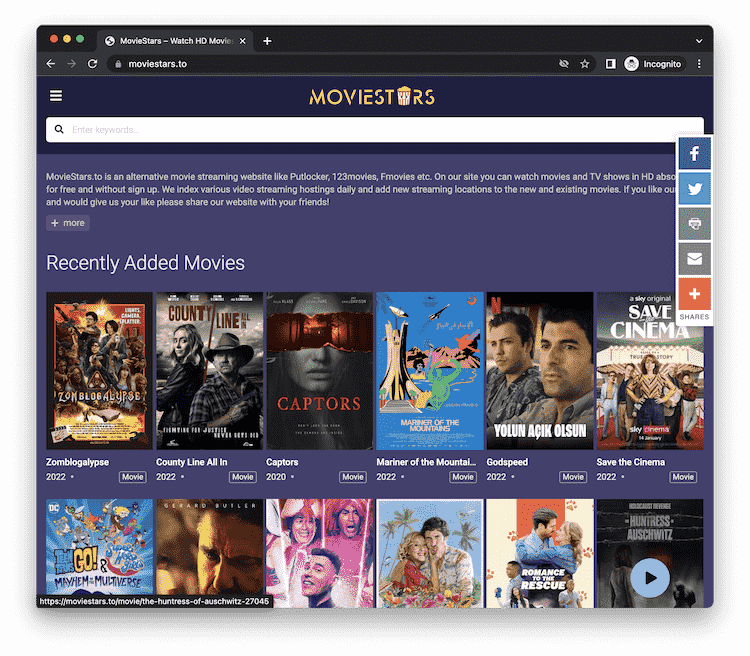Click Recently Added Movies heading
Viewport: 750px width, 656px height.
click(145, 263)
